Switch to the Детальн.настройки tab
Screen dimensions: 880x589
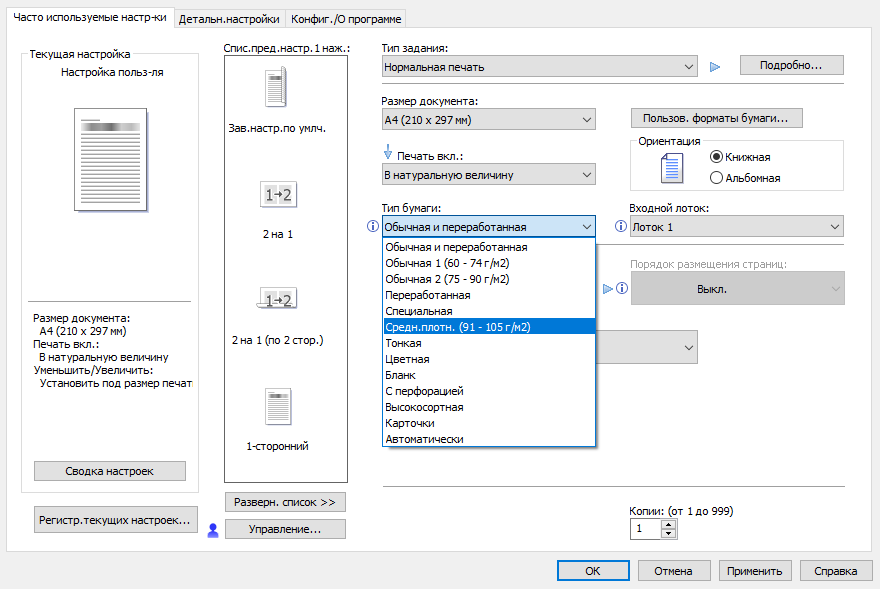pyautogui.click(x=229, y=19)
